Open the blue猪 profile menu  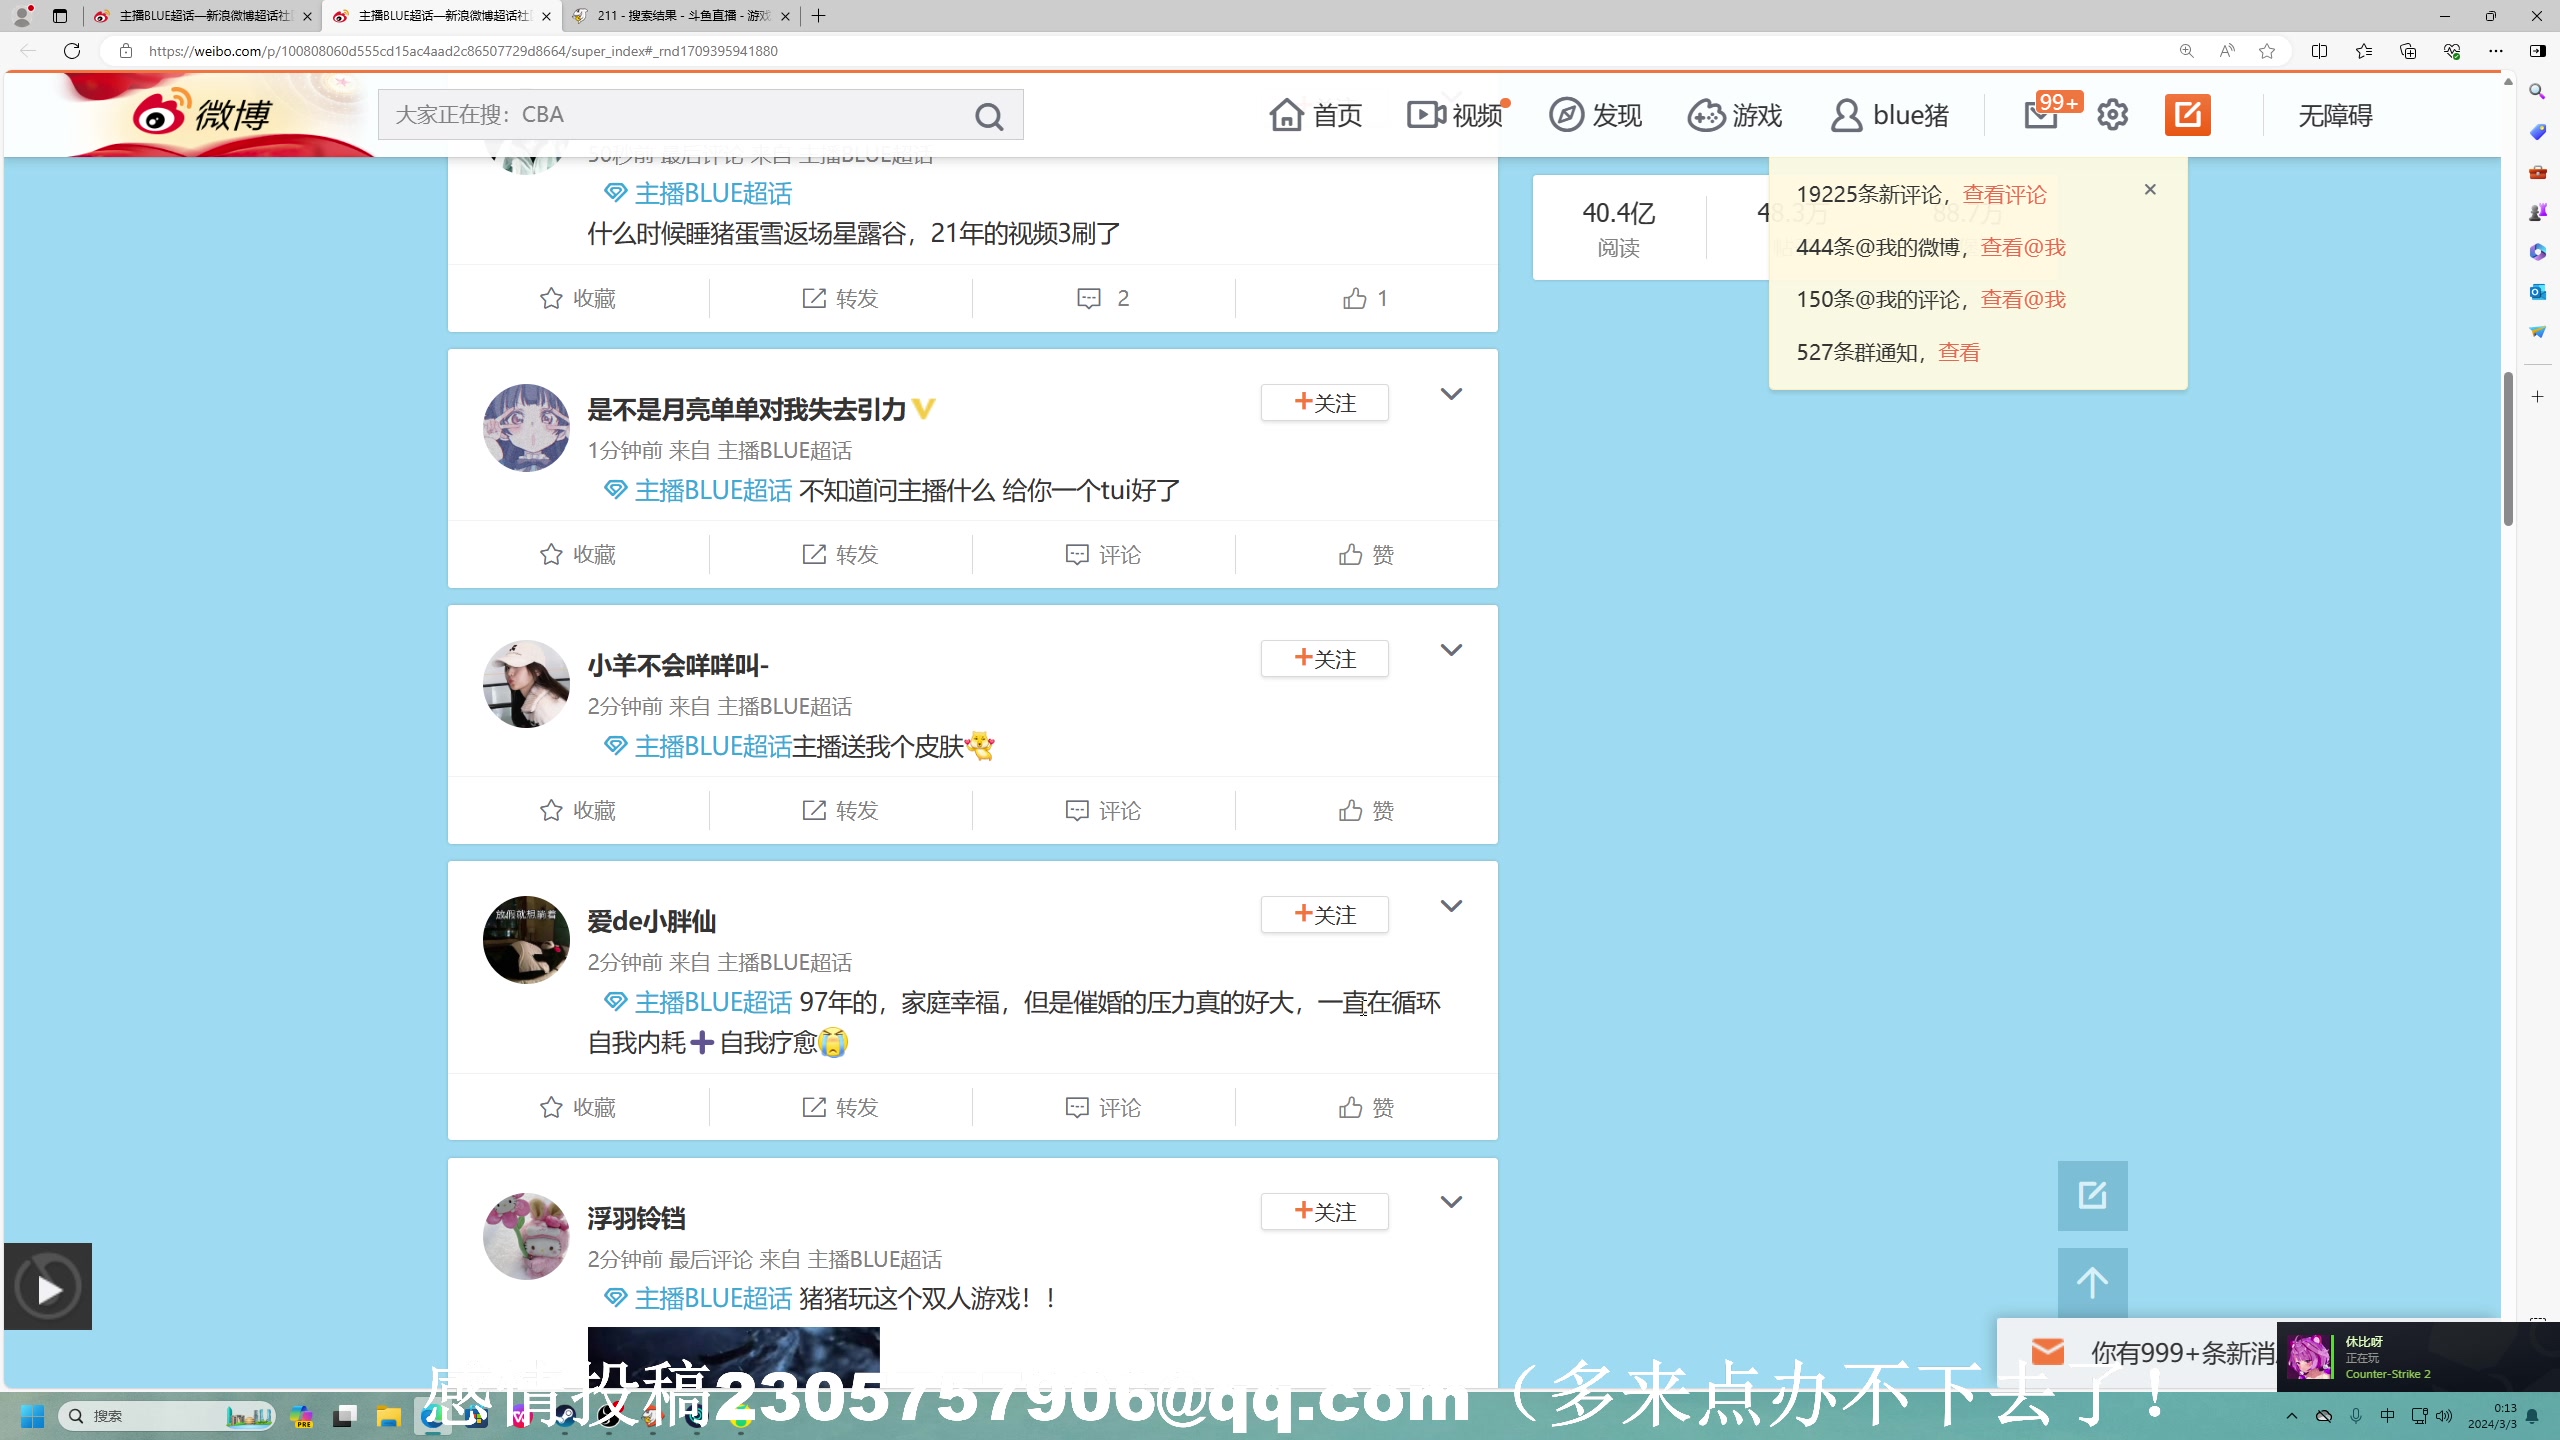coord(1889,115)
